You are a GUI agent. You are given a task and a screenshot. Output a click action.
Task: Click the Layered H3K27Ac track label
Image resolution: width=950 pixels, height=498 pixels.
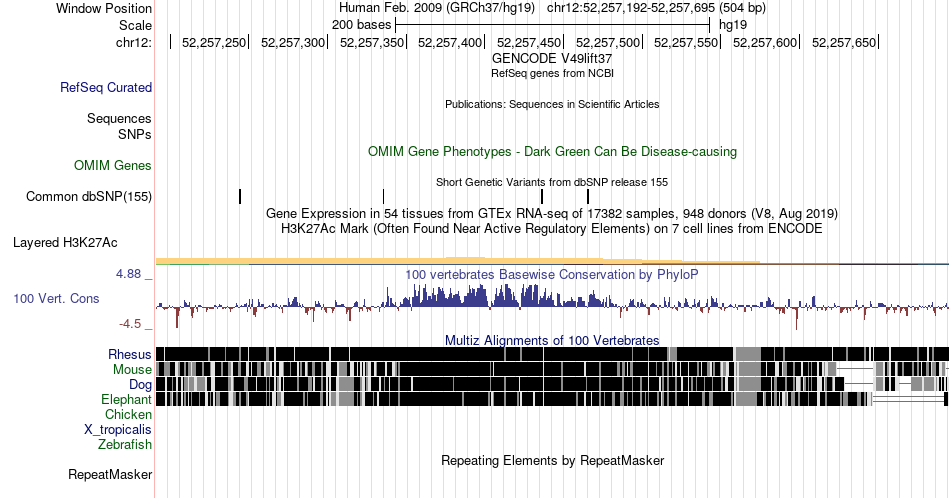[65, 242]
